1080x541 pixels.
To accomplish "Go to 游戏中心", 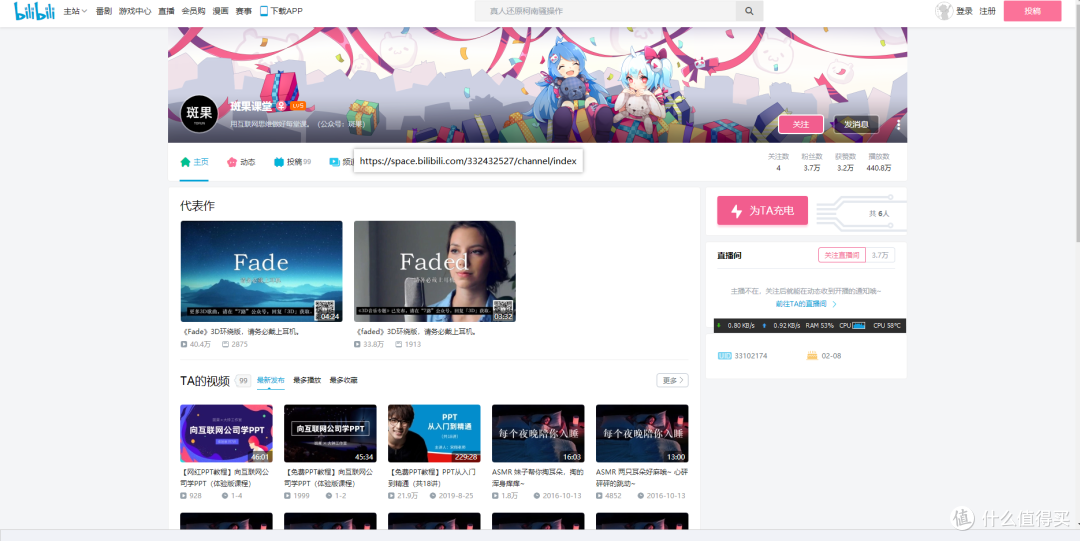I will [135, 11].
